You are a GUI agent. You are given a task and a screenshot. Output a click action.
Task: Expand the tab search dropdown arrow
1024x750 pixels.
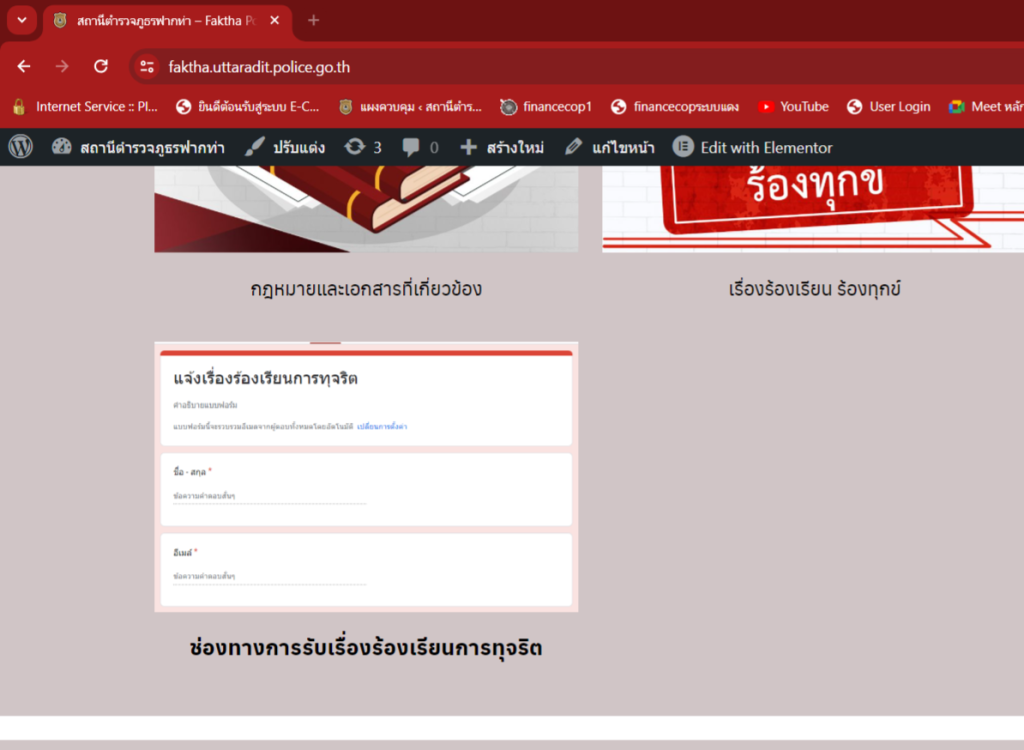tap(21, 20)
